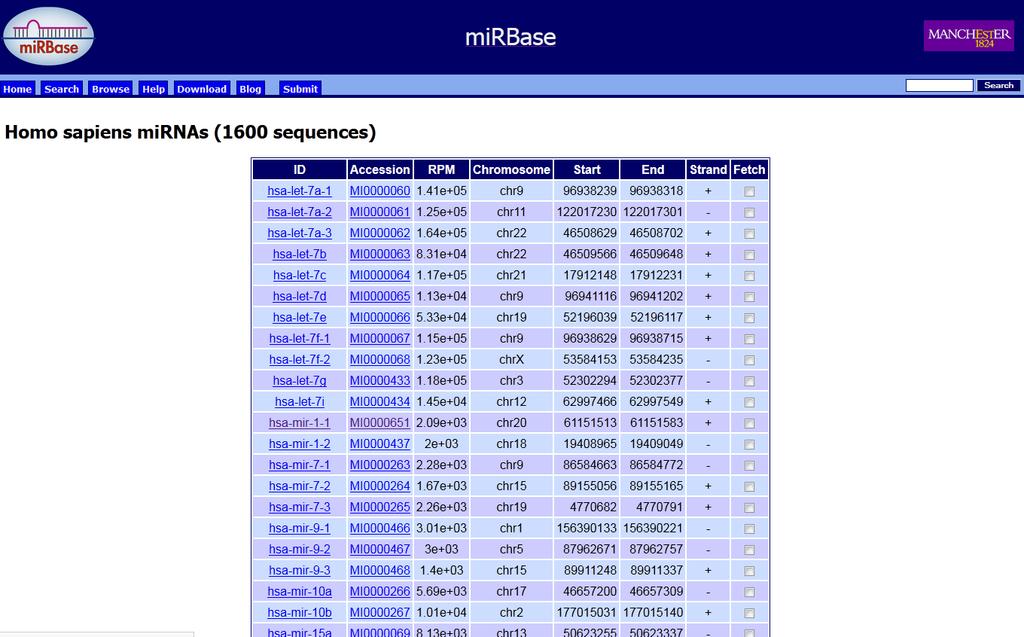Screen dimensions: 1024x637
Task: Open the hsa-mir-7-1 ID link
Action: pyautogui.click(x=299, y=465)
